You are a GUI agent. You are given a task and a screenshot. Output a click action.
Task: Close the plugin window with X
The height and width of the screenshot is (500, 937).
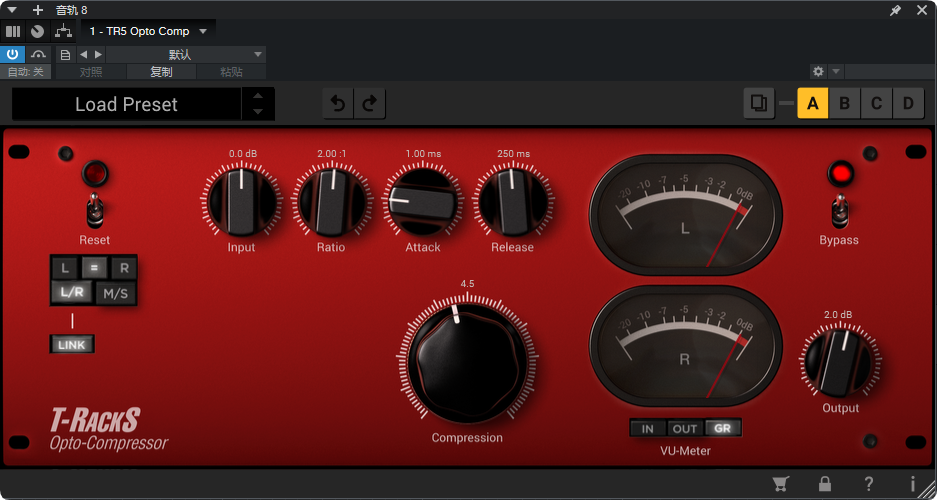pos(921,10)
